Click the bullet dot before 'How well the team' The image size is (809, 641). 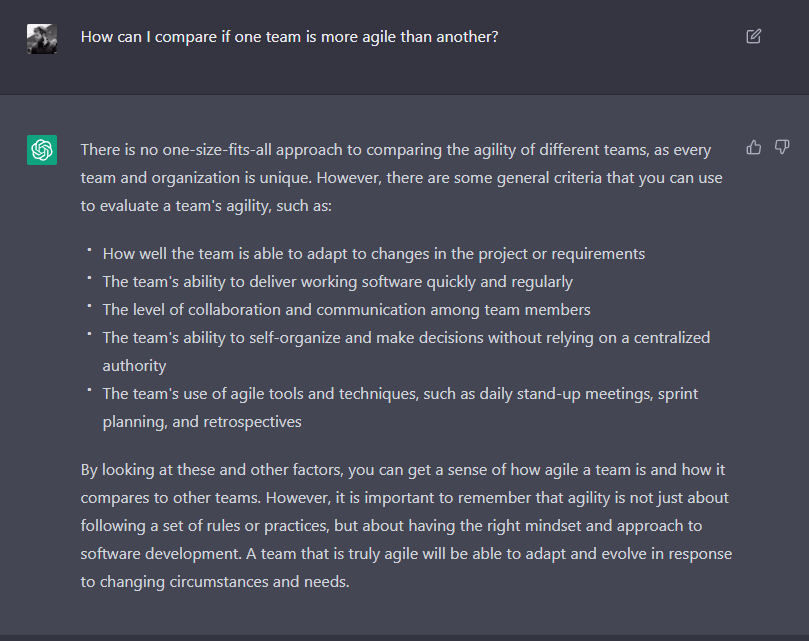coord(89,250)
